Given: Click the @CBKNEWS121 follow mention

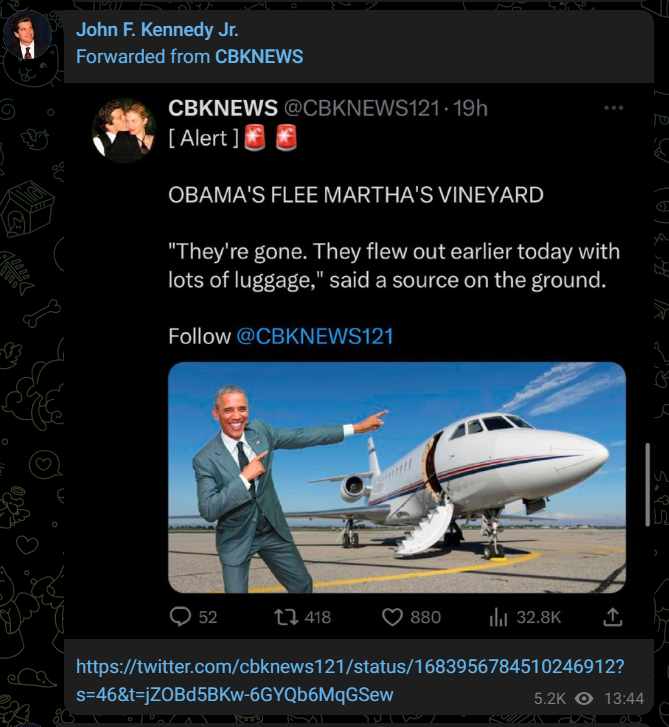Looking at the screenshot, I should coord(315,336).
